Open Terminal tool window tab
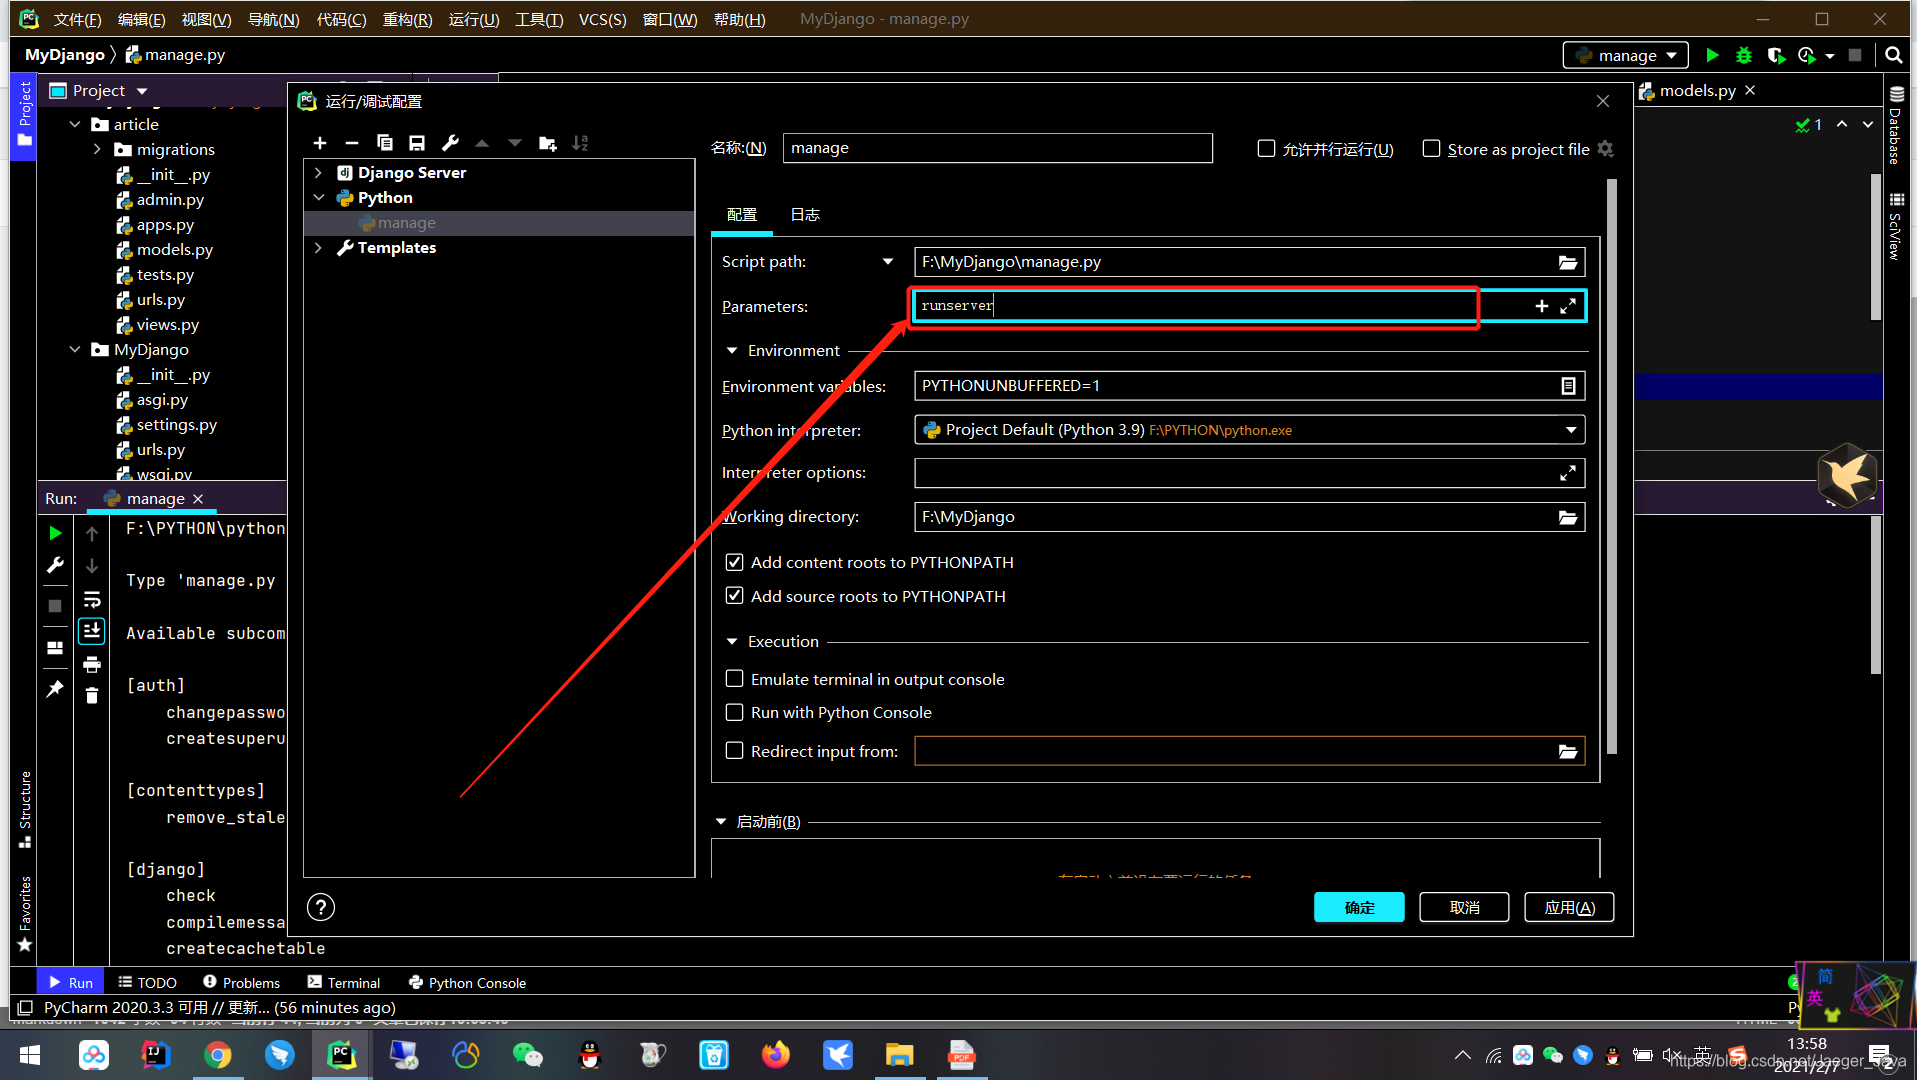The height and width of the screenshot is (1080, 1917). point(344,983)
